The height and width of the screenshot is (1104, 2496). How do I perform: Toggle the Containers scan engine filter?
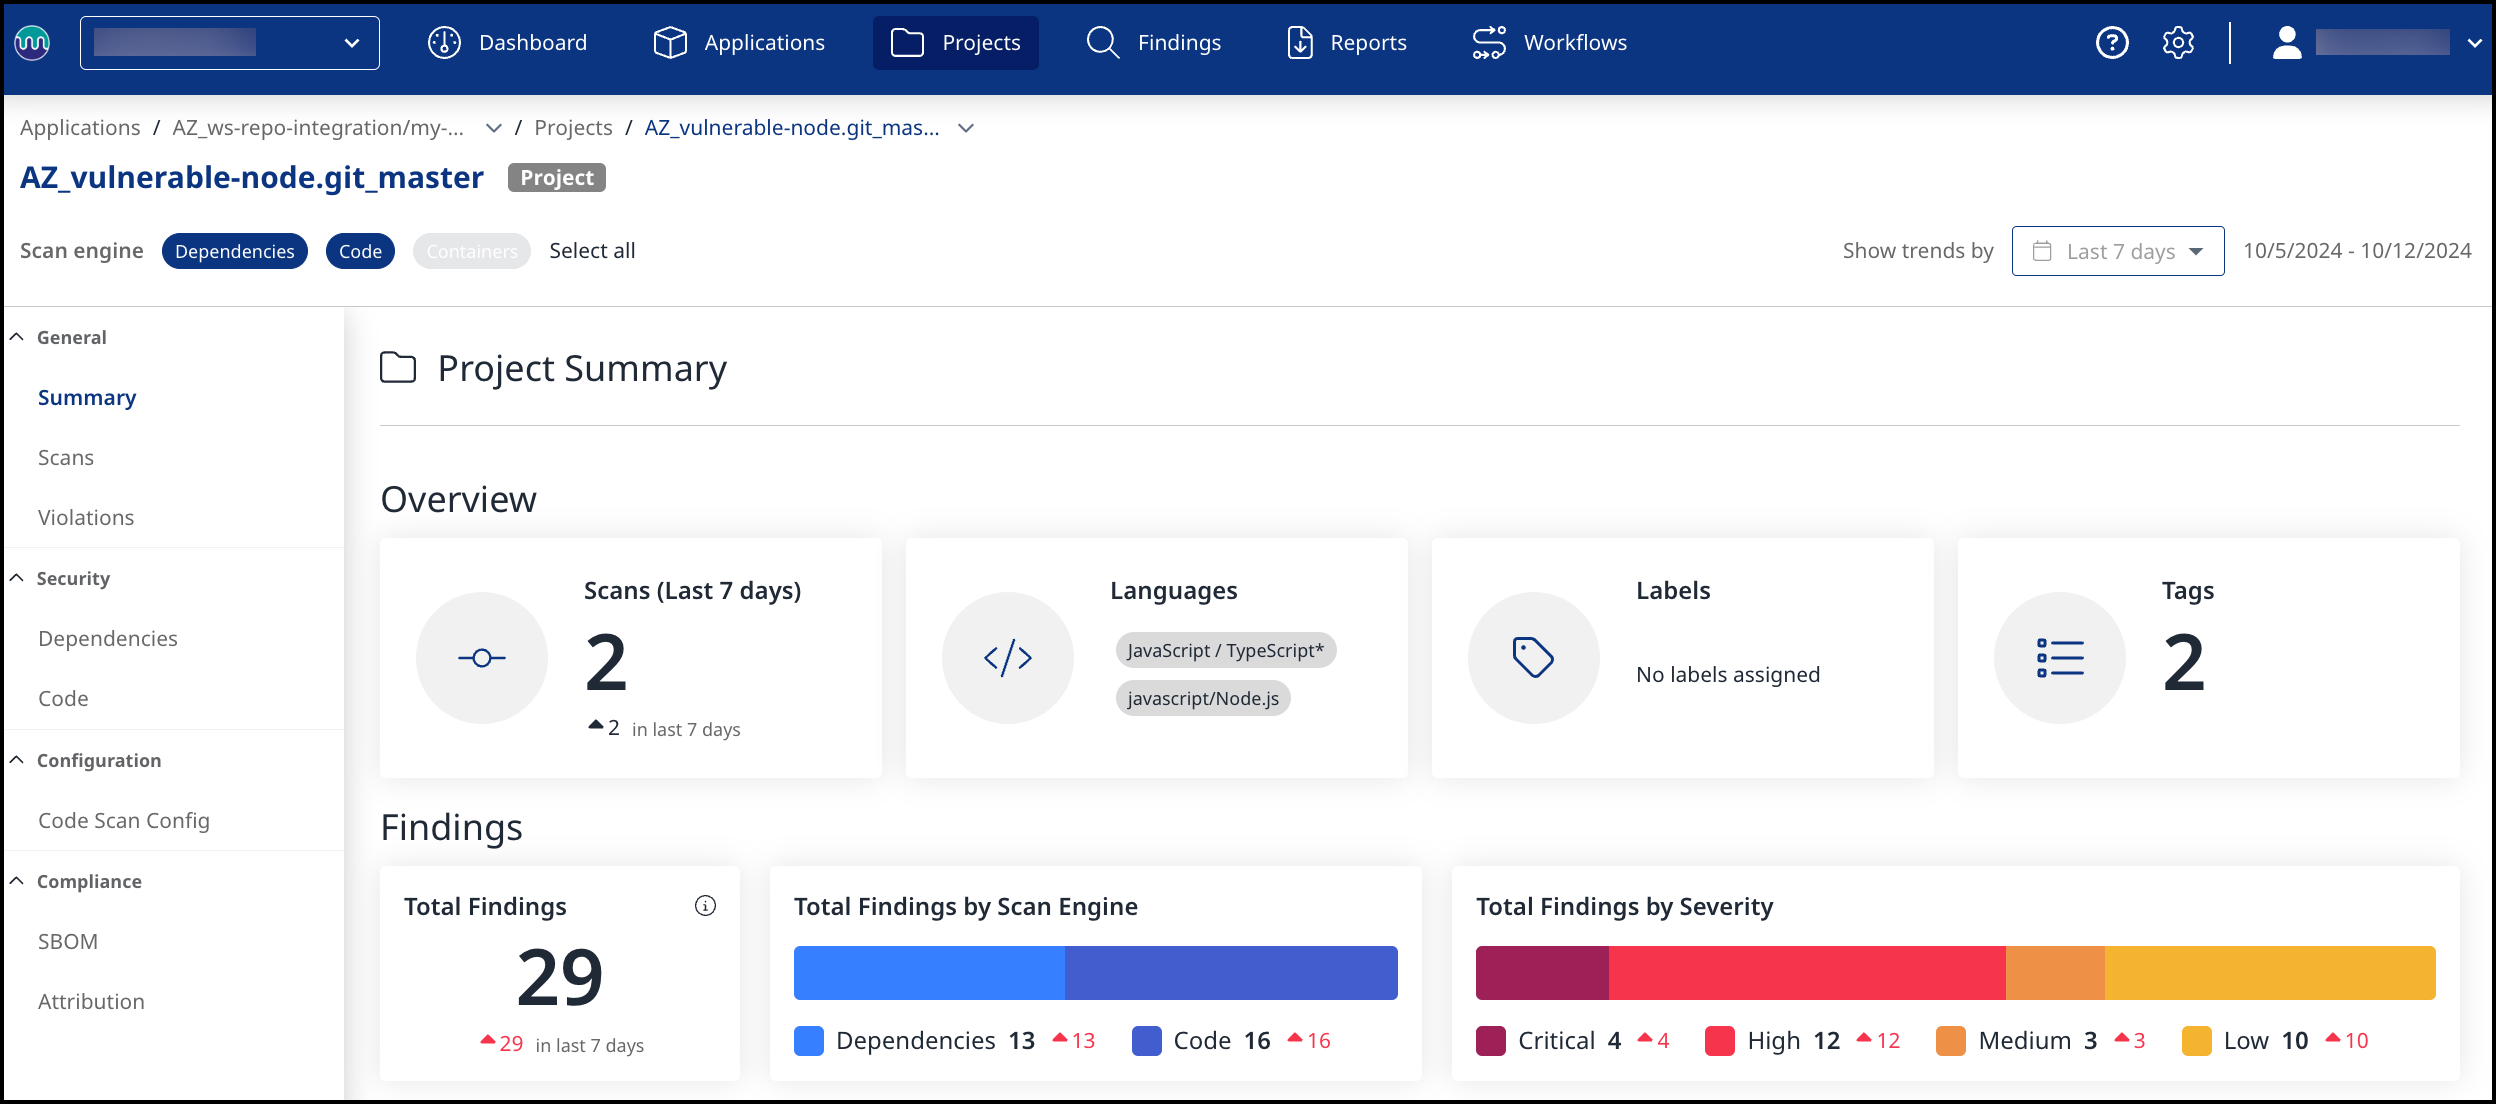471,251
